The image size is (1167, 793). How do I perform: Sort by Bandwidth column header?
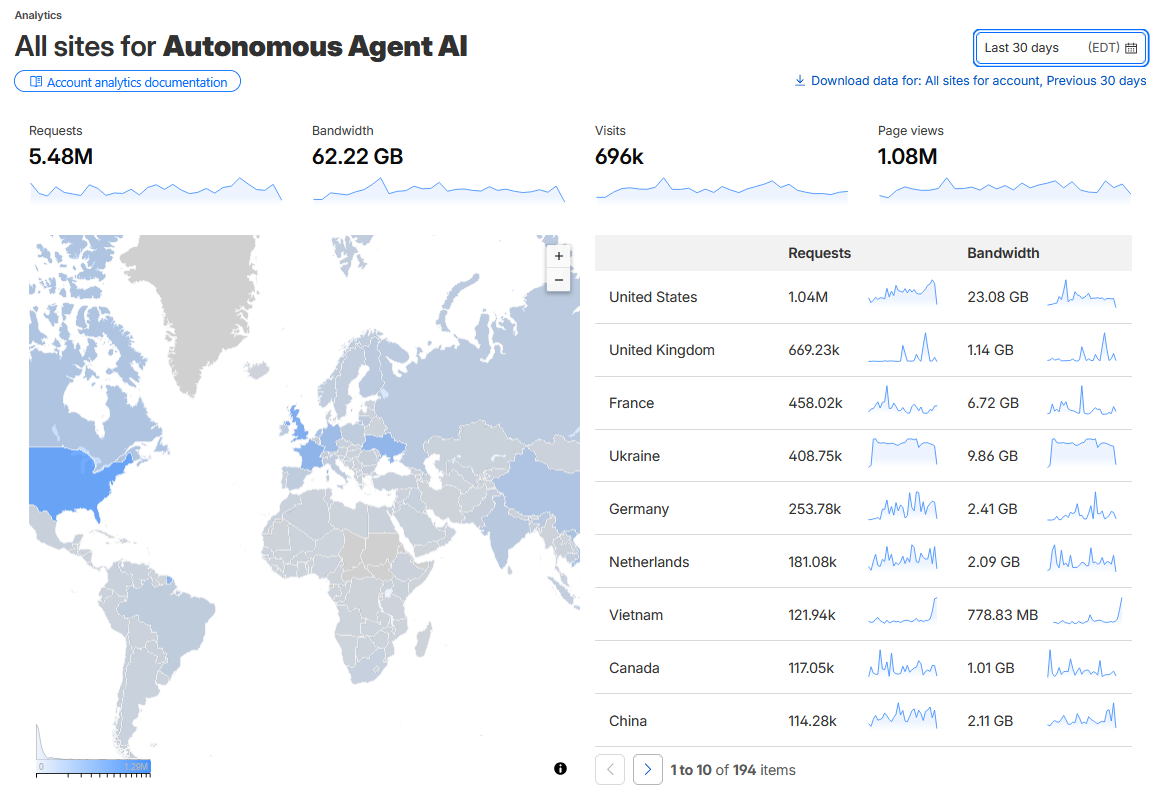pyautogui.click(x=1003, y=253)
